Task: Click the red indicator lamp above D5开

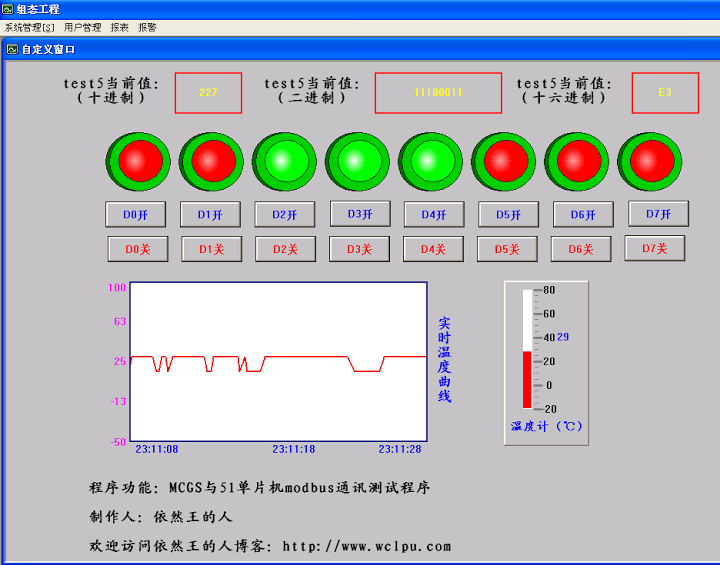Action: point(504,162)
